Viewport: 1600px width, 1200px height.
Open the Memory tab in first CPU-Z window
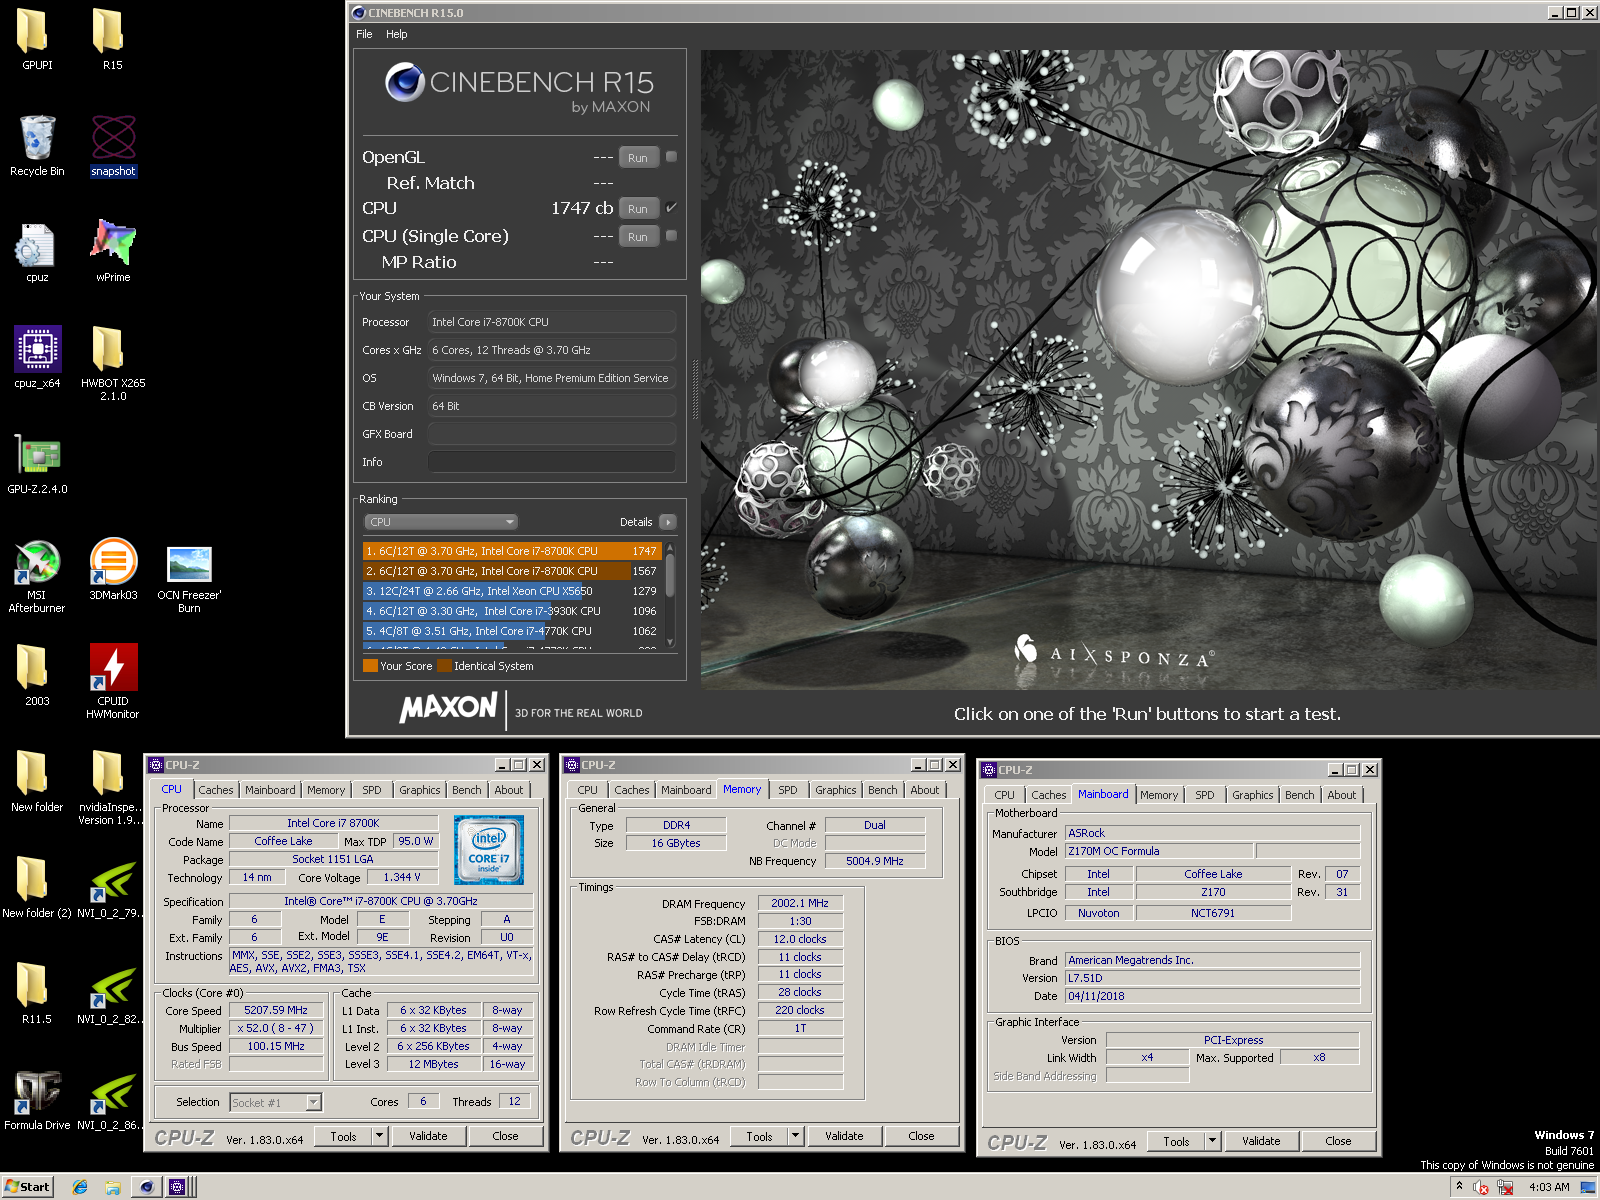pos(326,790)
